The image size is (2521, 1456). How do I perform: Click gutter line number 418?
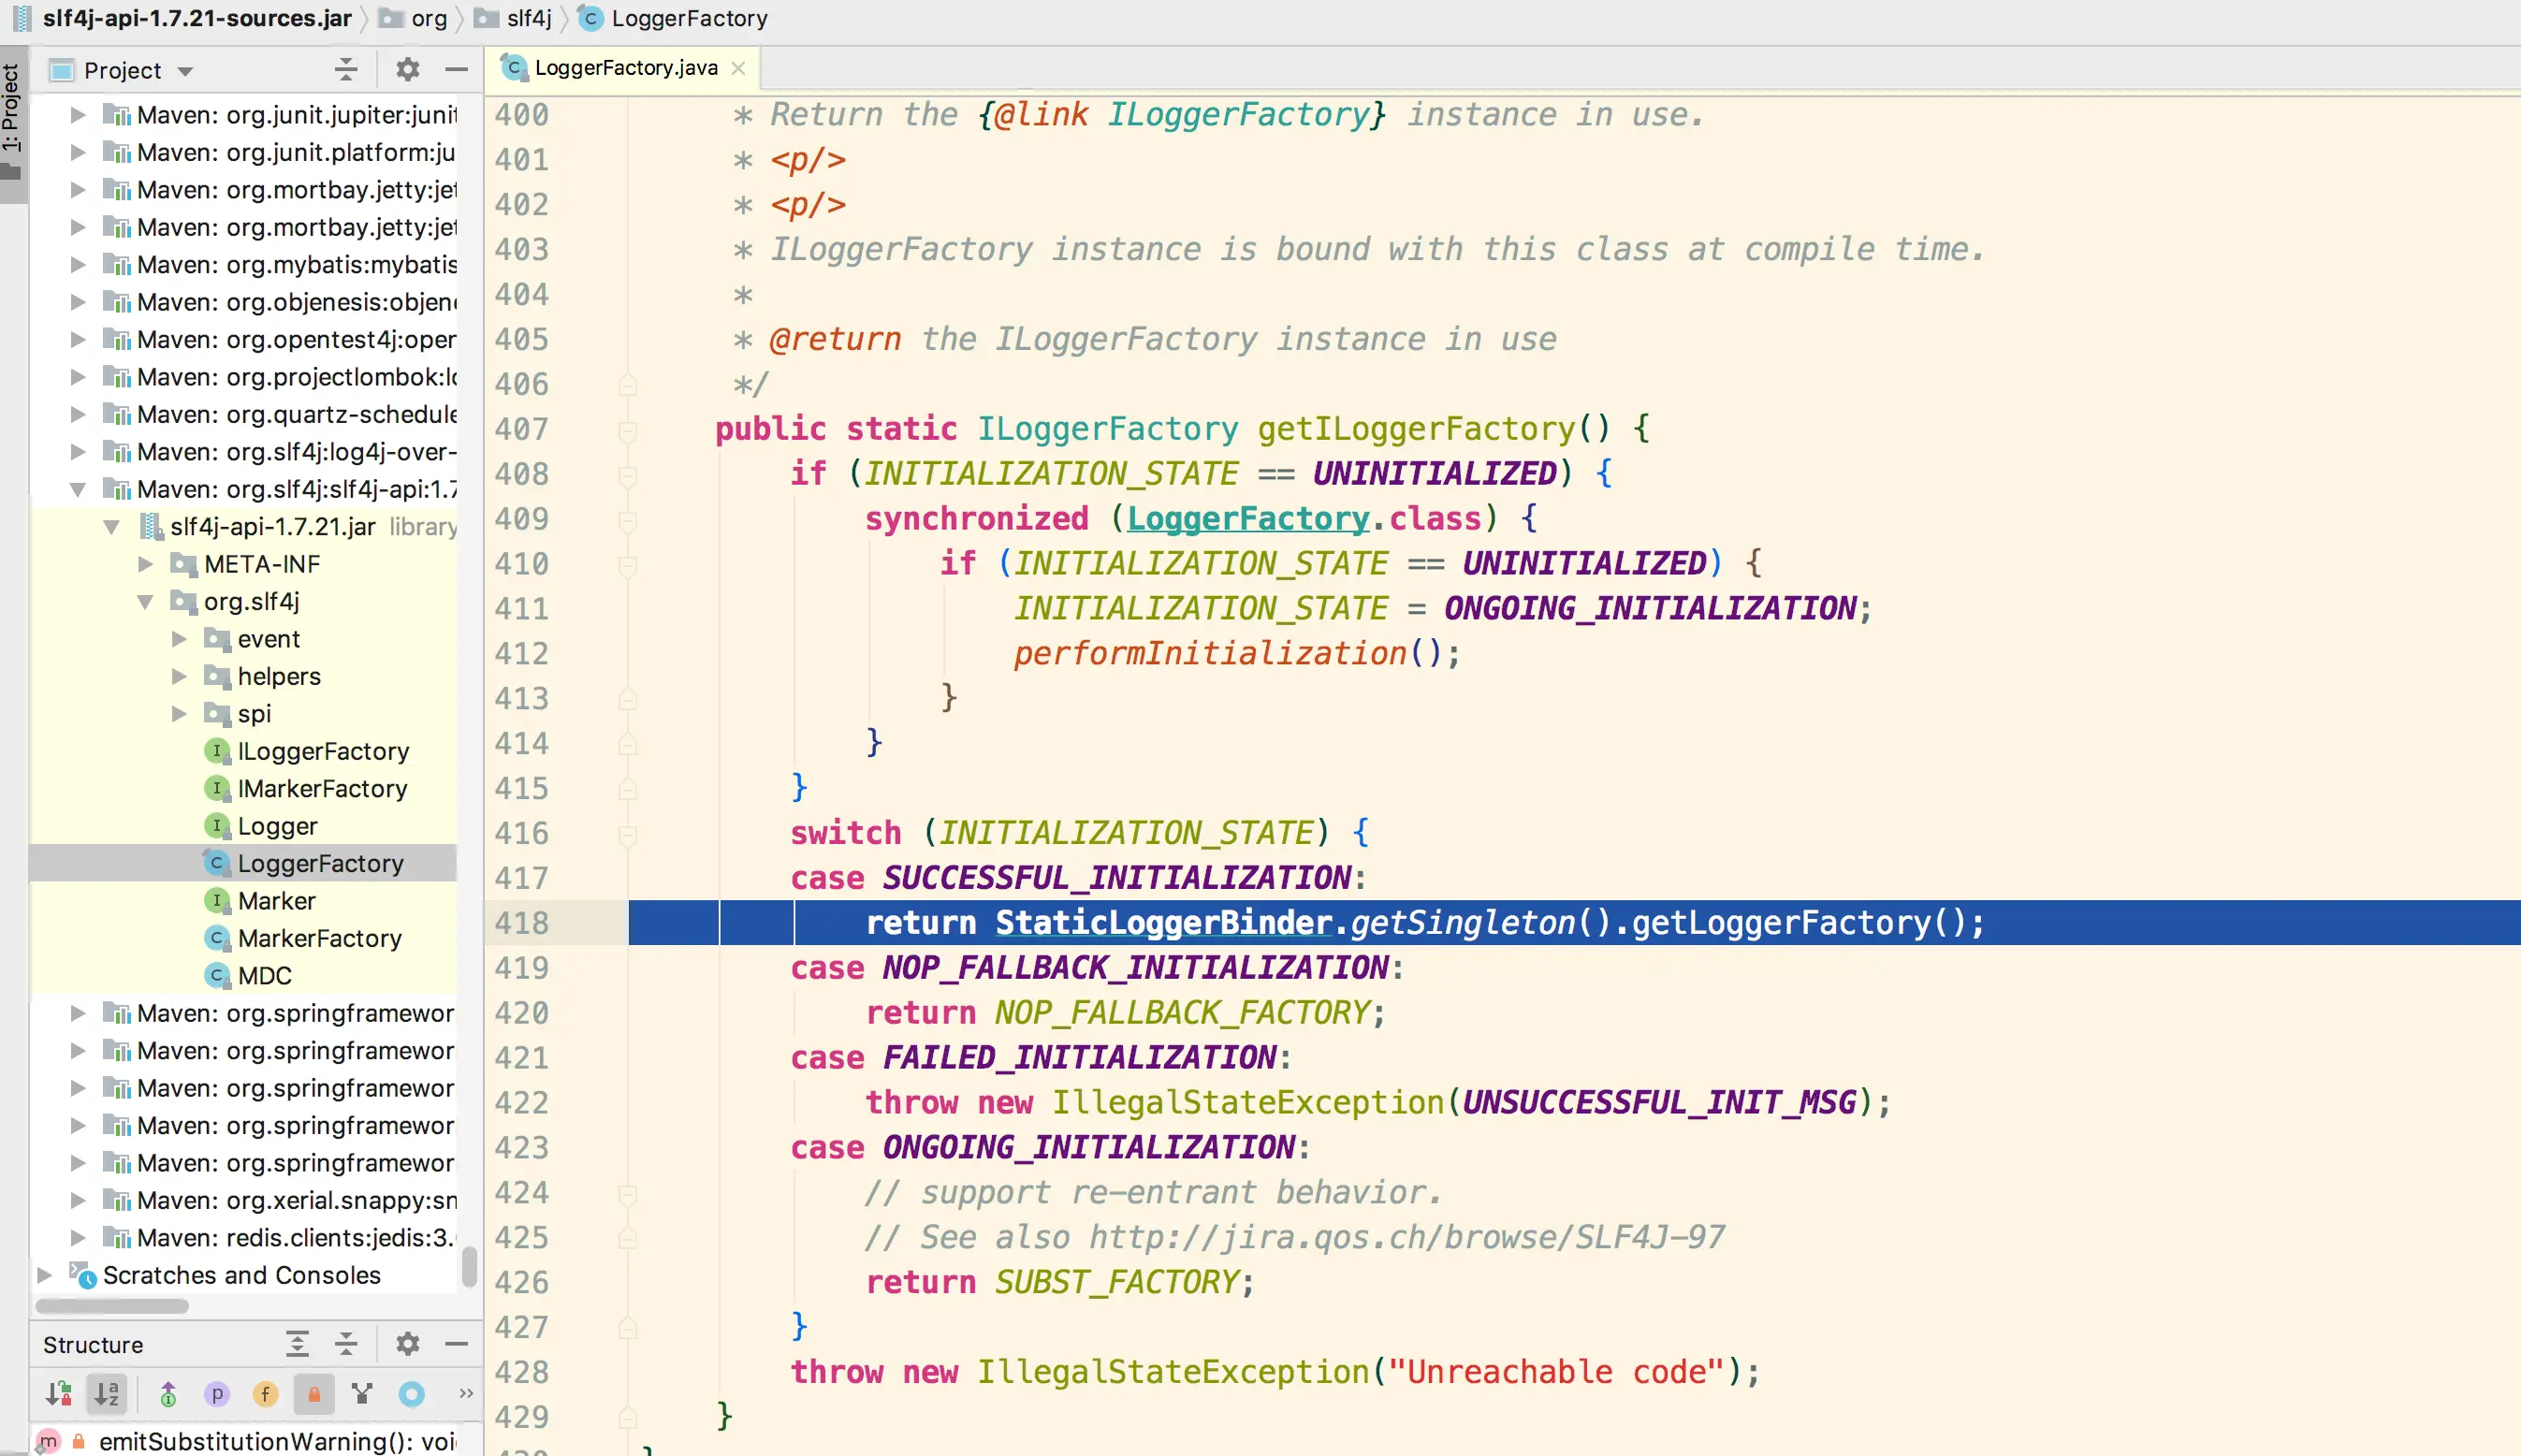(x=521, y=923)
